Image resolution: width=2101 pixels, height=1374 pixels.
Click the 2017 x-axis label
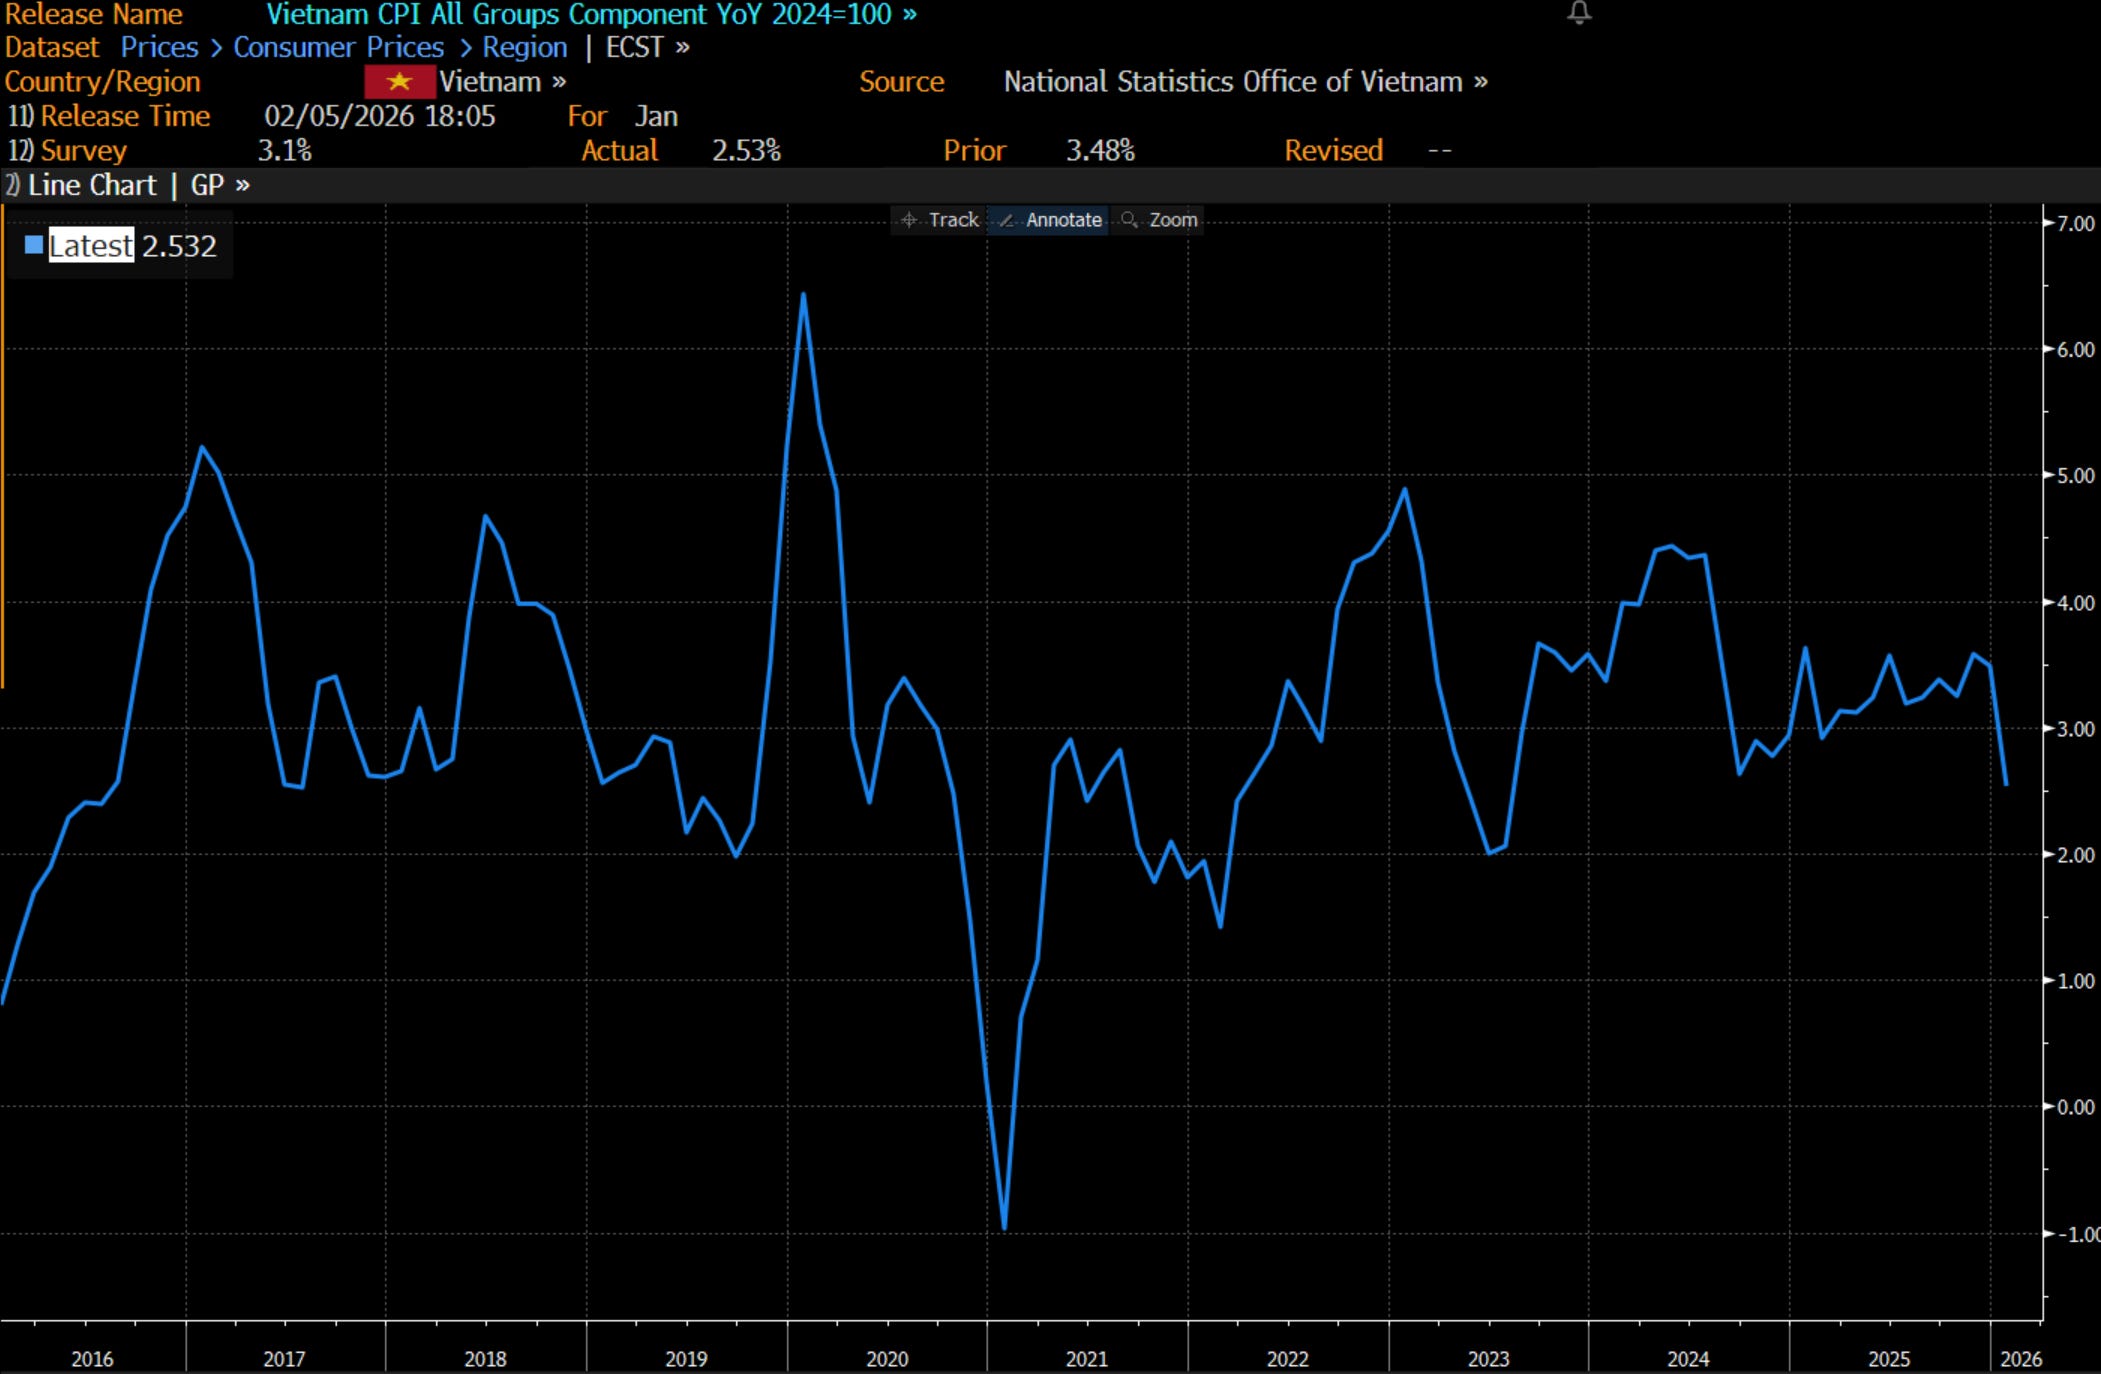pyautogui.click(x=284, y=1359)
